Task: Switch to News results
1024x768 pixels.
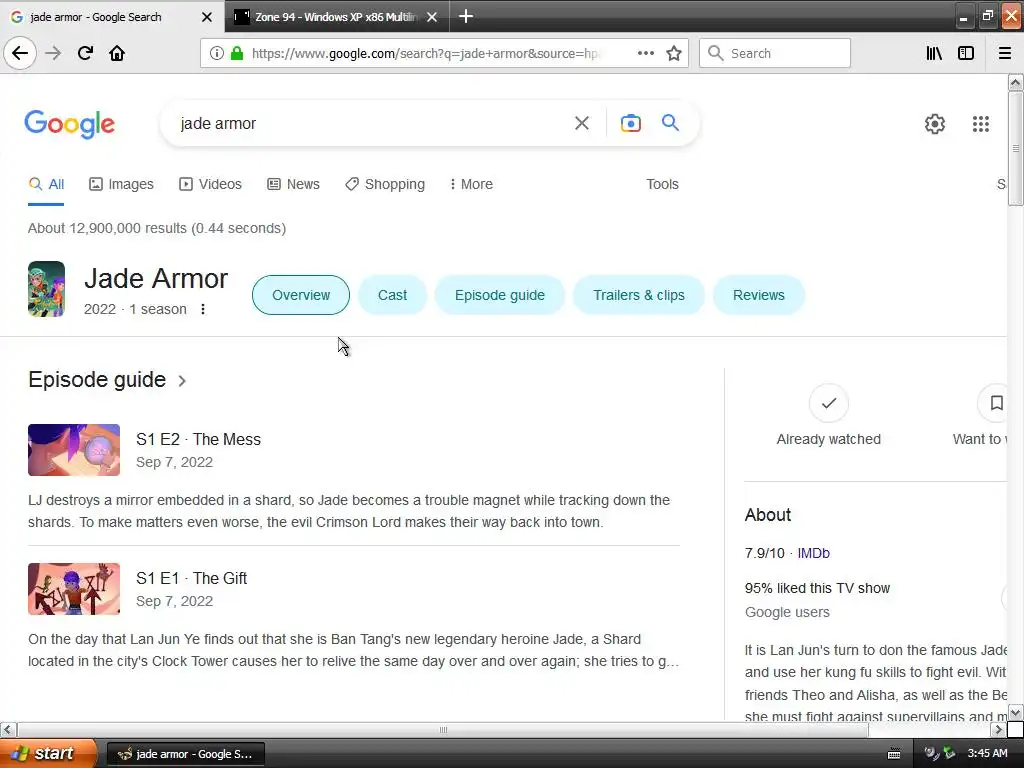Action: coord(294,184)
